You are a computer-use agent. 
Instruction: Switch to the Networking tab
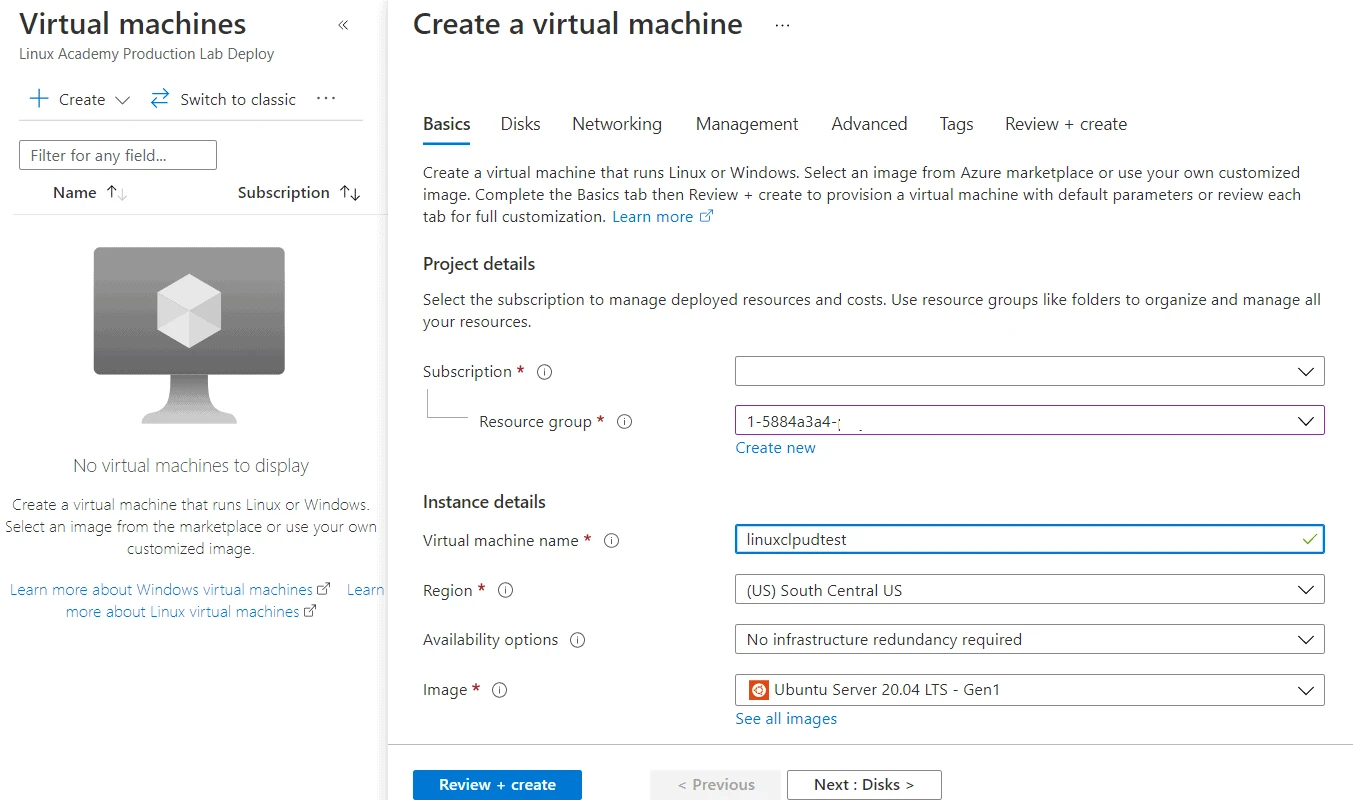coord(616,123)
